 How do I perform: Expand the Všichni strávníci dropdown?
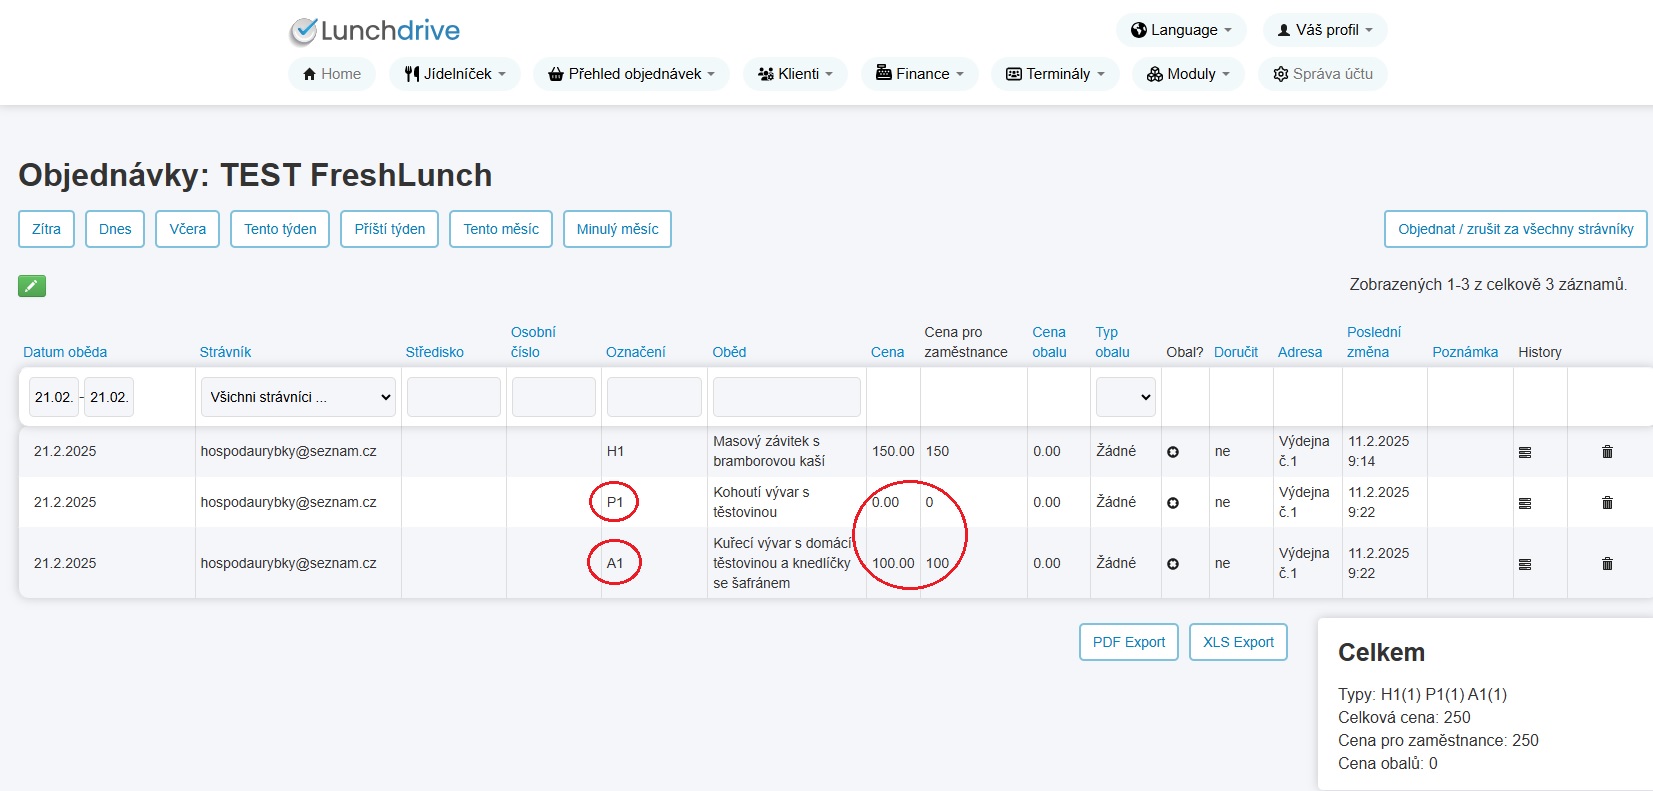pyautogui.click(x=298, y=397)
